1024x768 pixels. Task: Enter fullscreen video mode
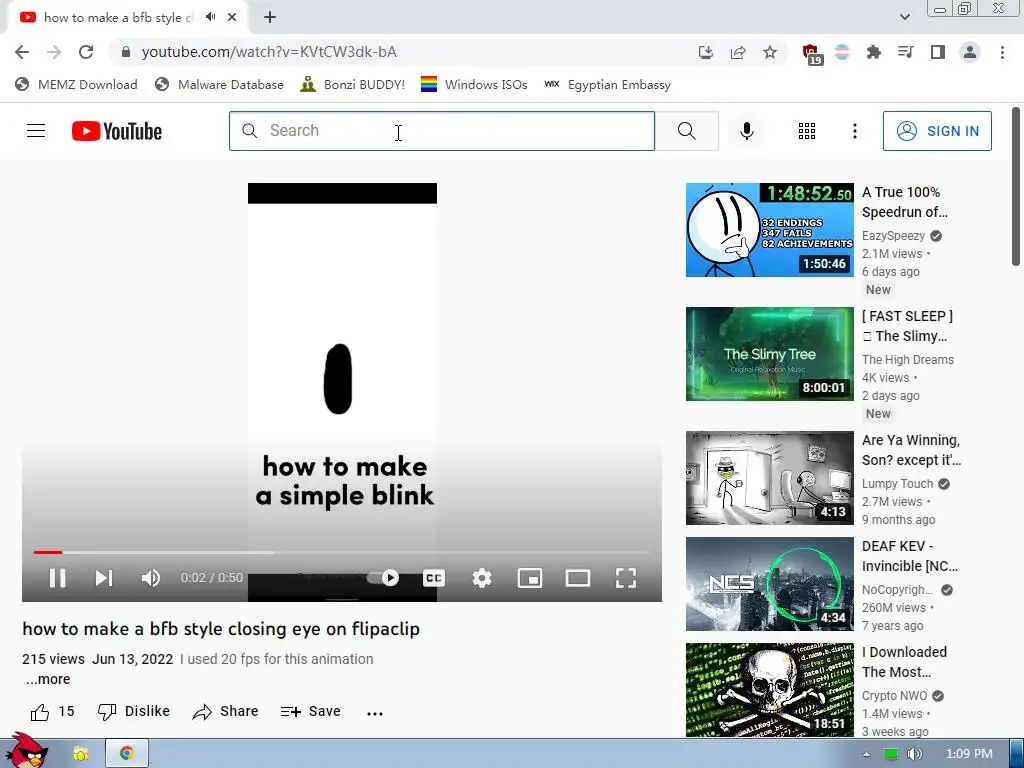pos(626,578)
